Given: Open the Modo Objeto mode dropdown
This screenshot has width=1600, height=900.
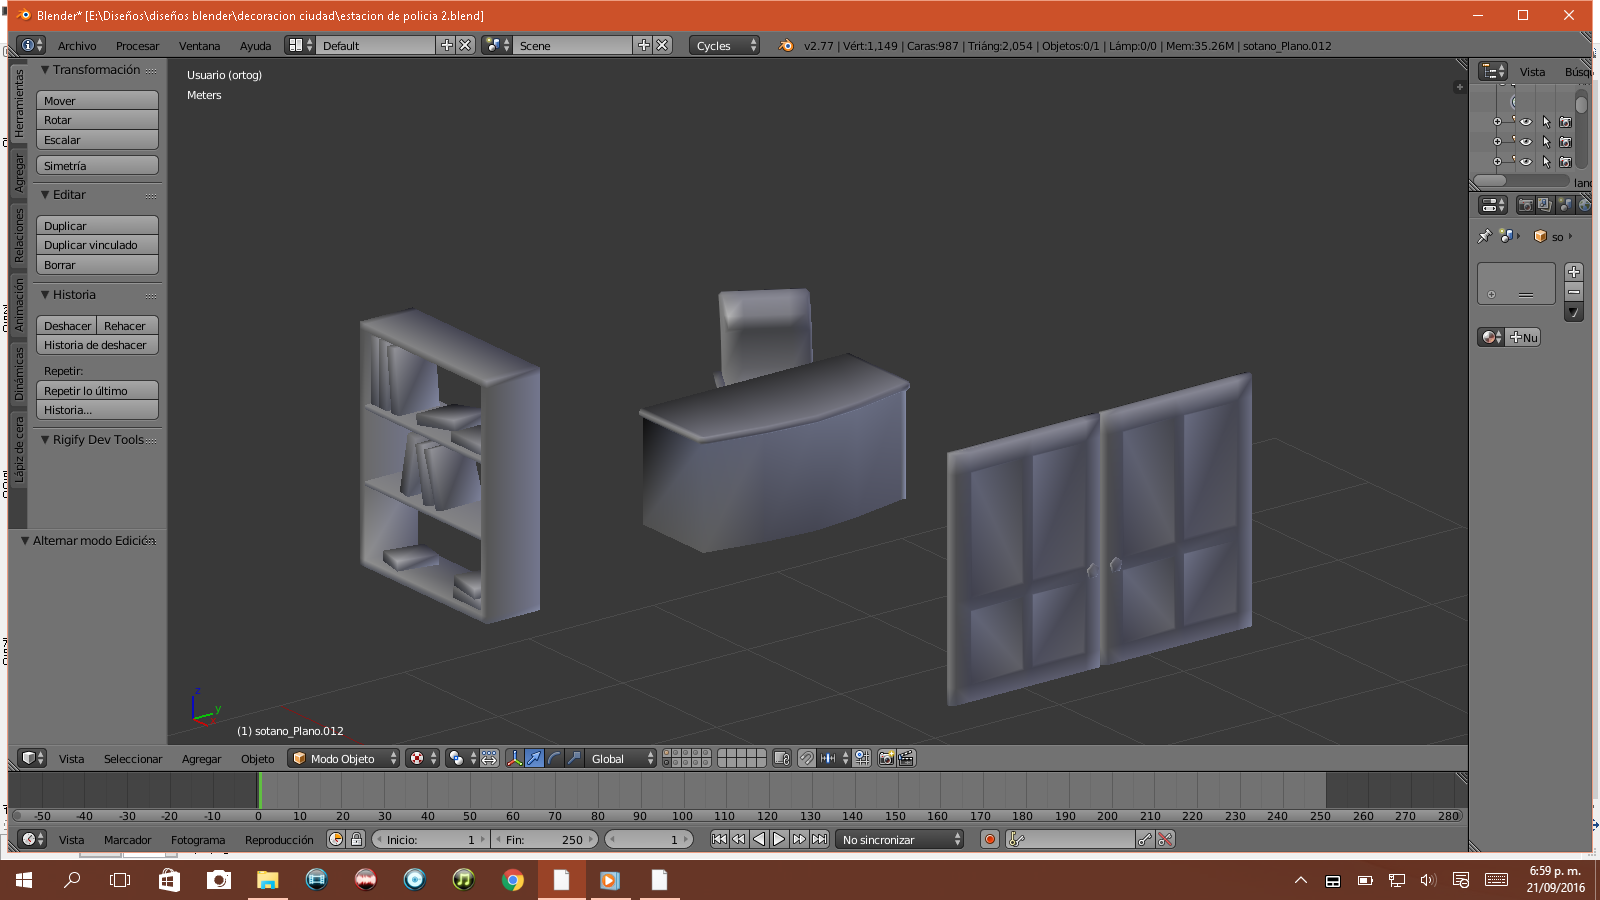Looking at the screenshot, I should (343, 758).
